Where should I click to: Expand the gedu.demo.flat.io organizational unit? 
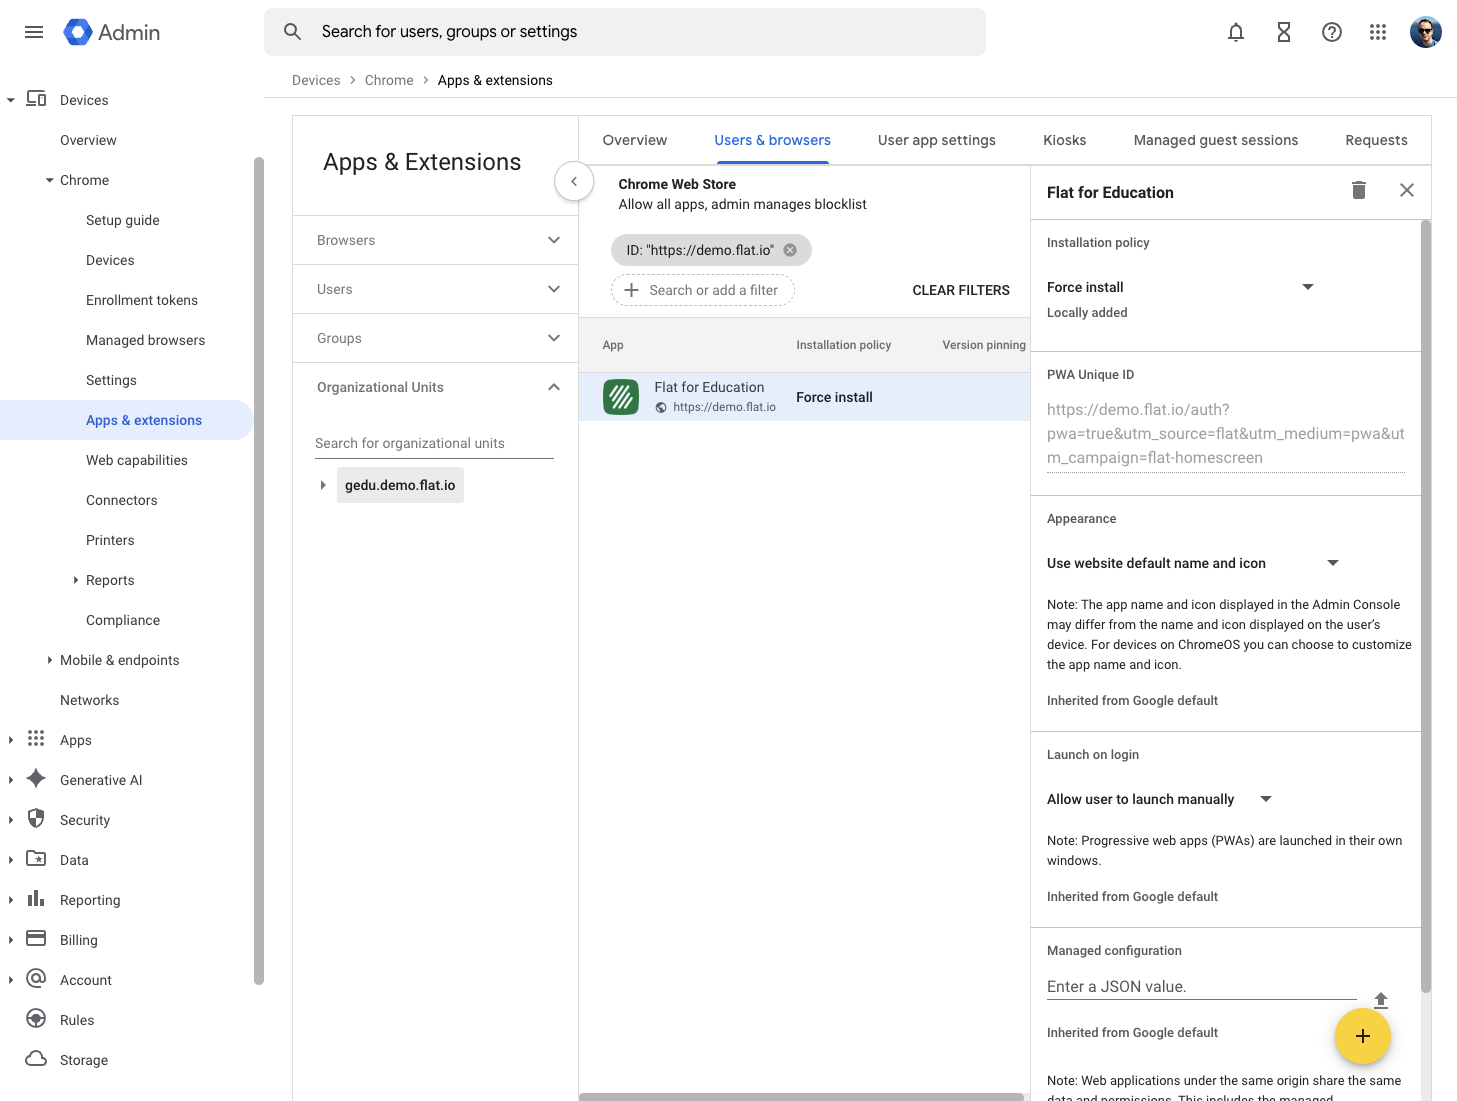pyautogui.click(x=323, y=485)
